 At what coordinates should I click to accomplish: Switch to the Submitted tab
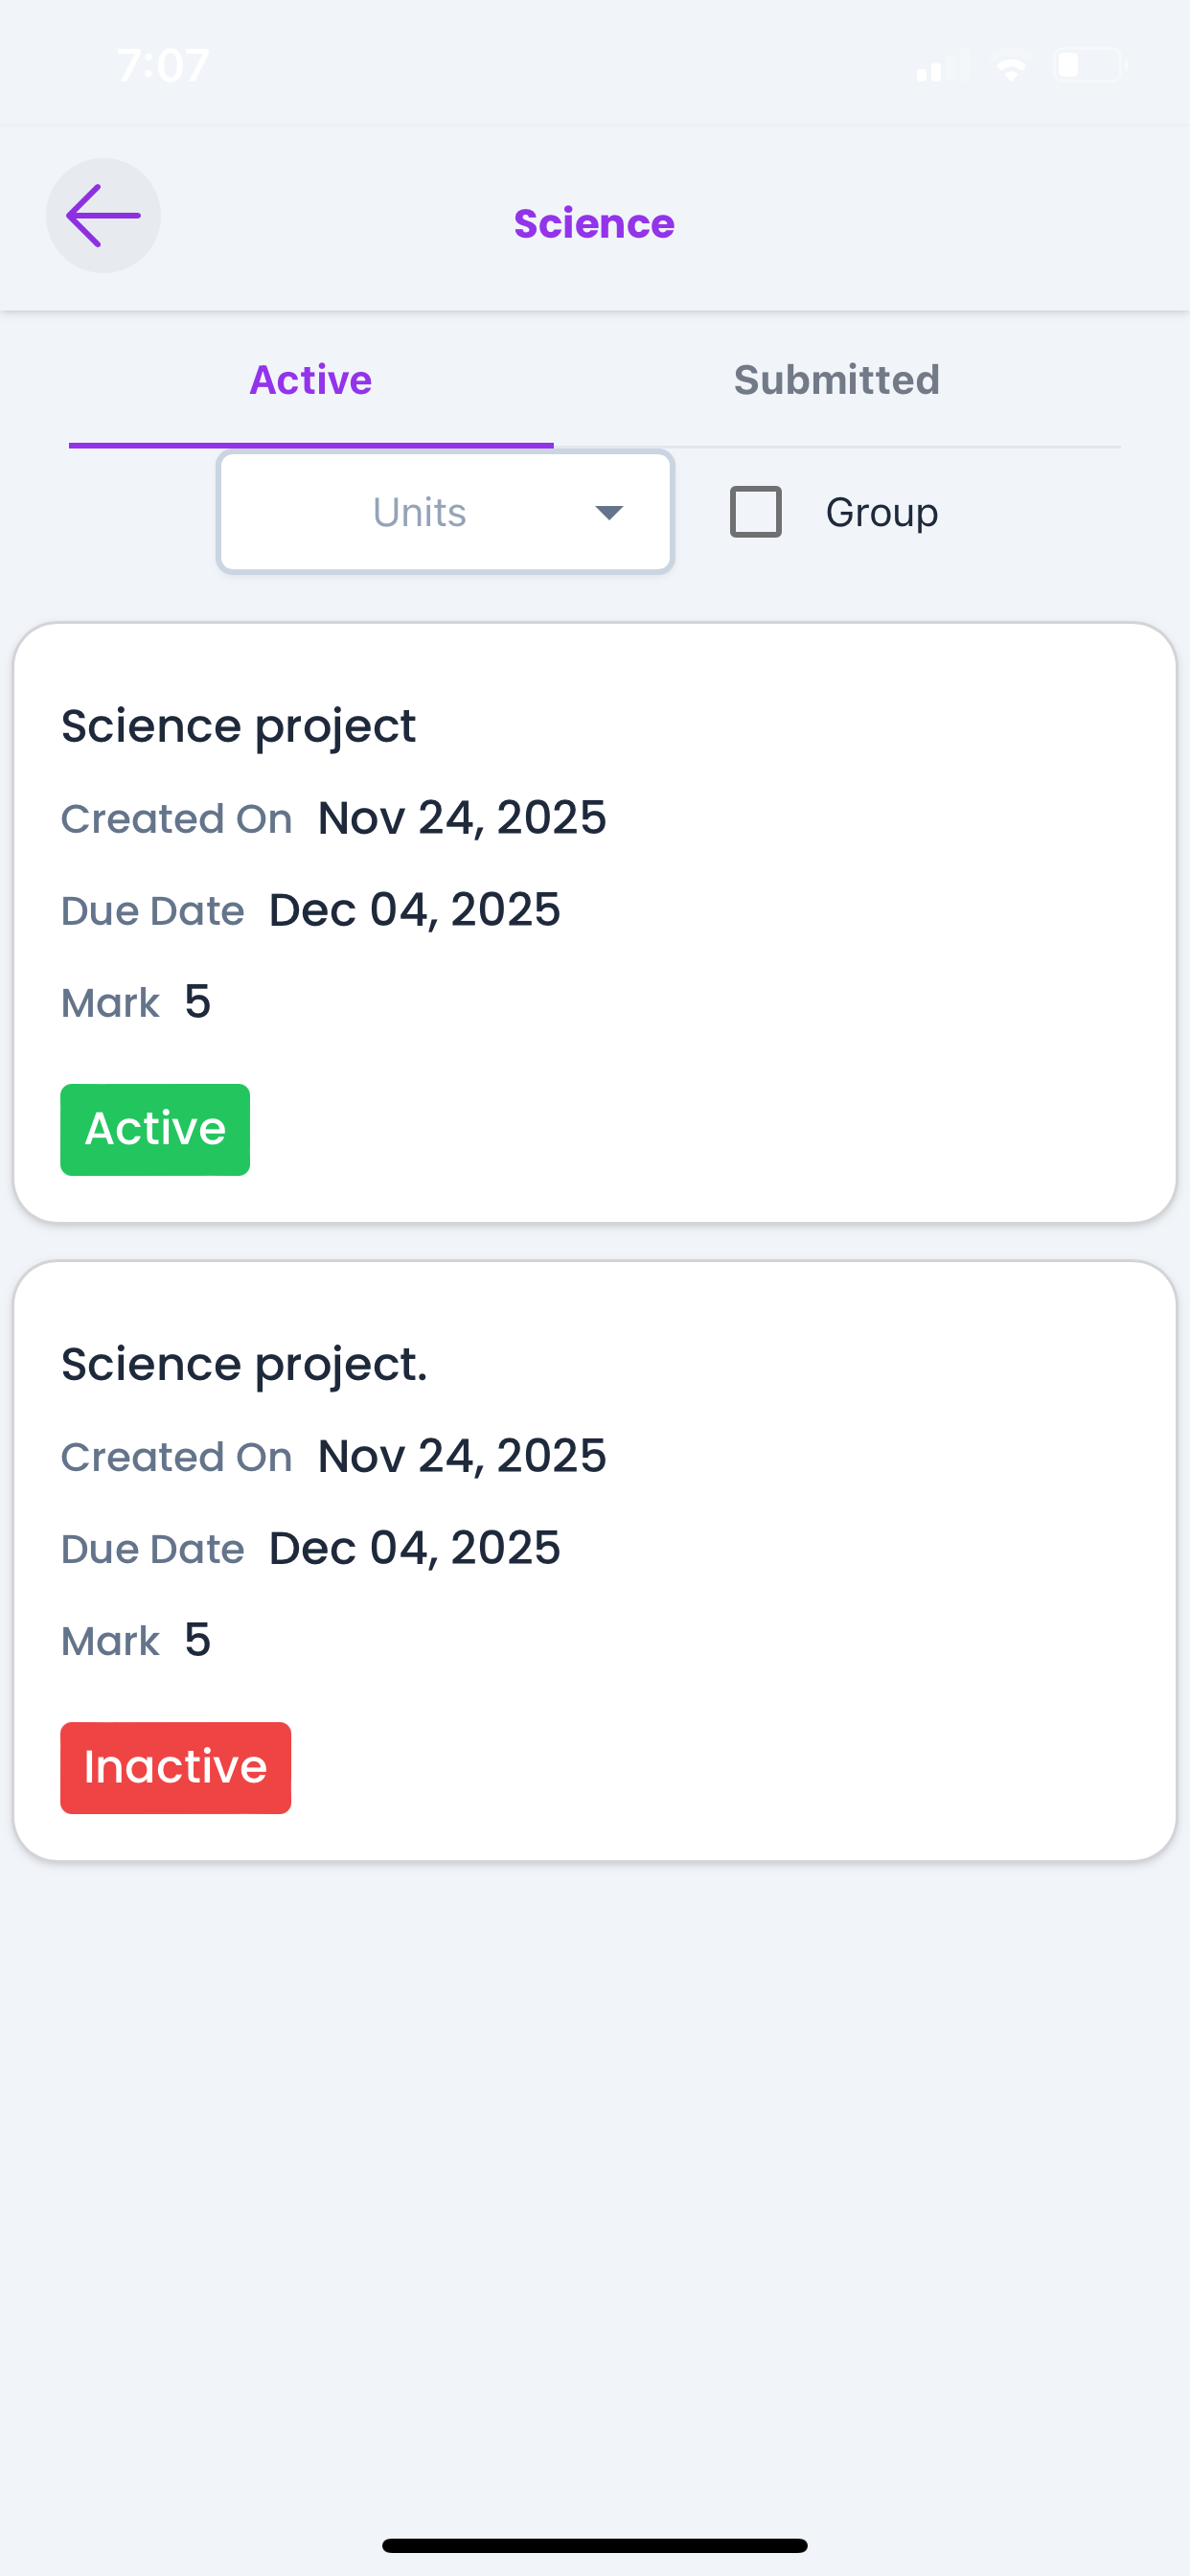(x=836, y=380)
